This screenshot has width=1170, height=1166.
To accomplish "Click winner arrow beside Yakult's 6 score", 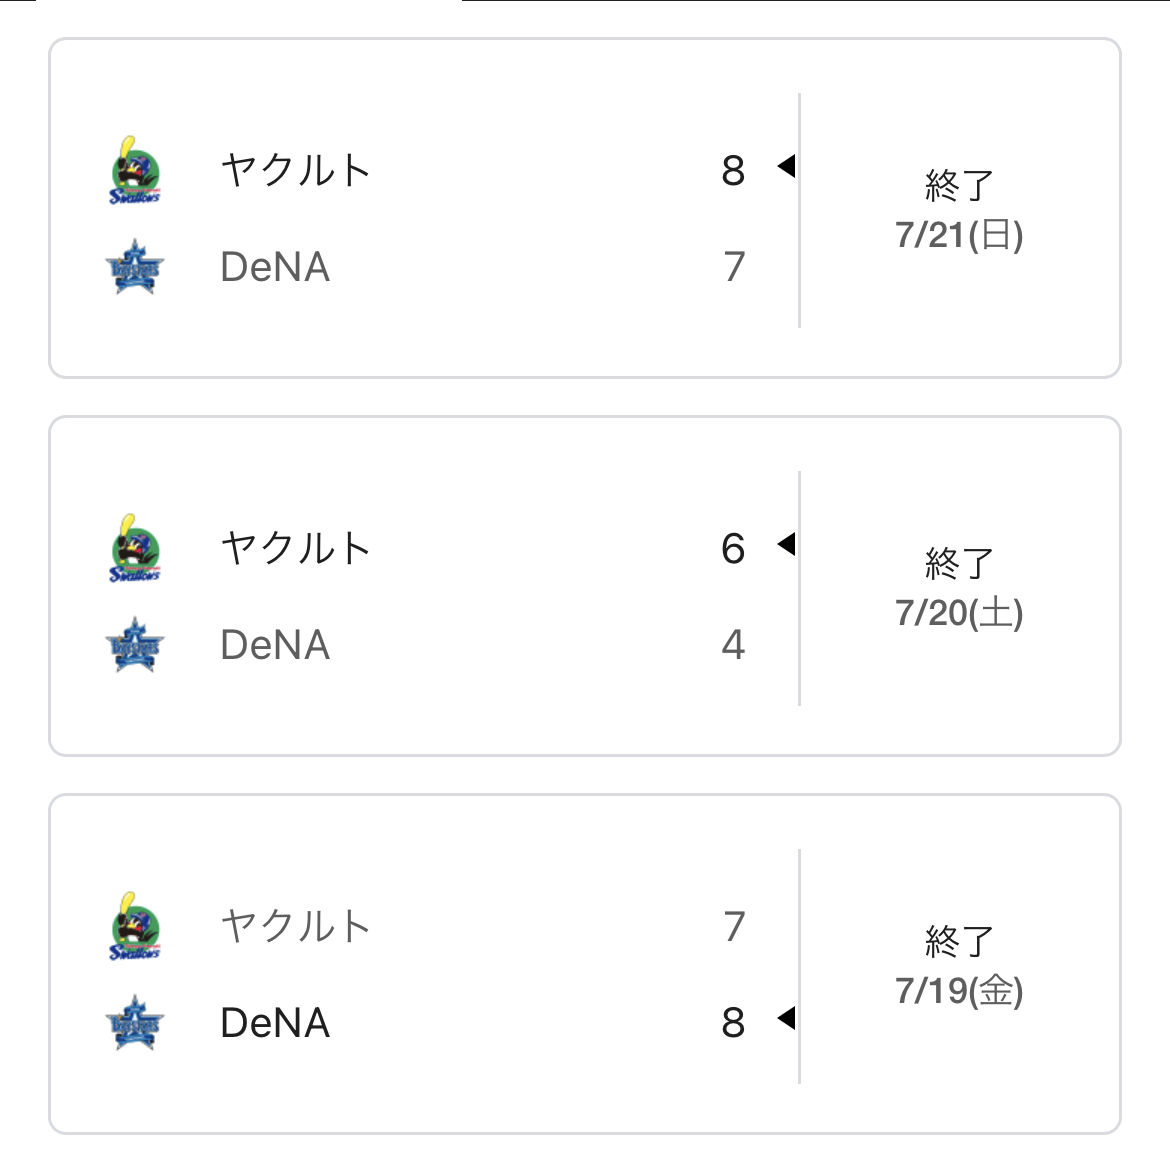I will click(787, 544).
